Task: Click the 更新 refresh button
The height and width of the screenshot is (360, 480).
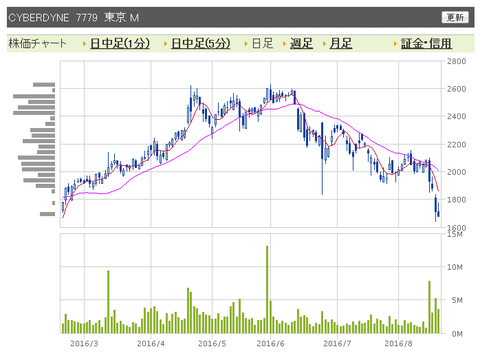Action: [455, 17]
